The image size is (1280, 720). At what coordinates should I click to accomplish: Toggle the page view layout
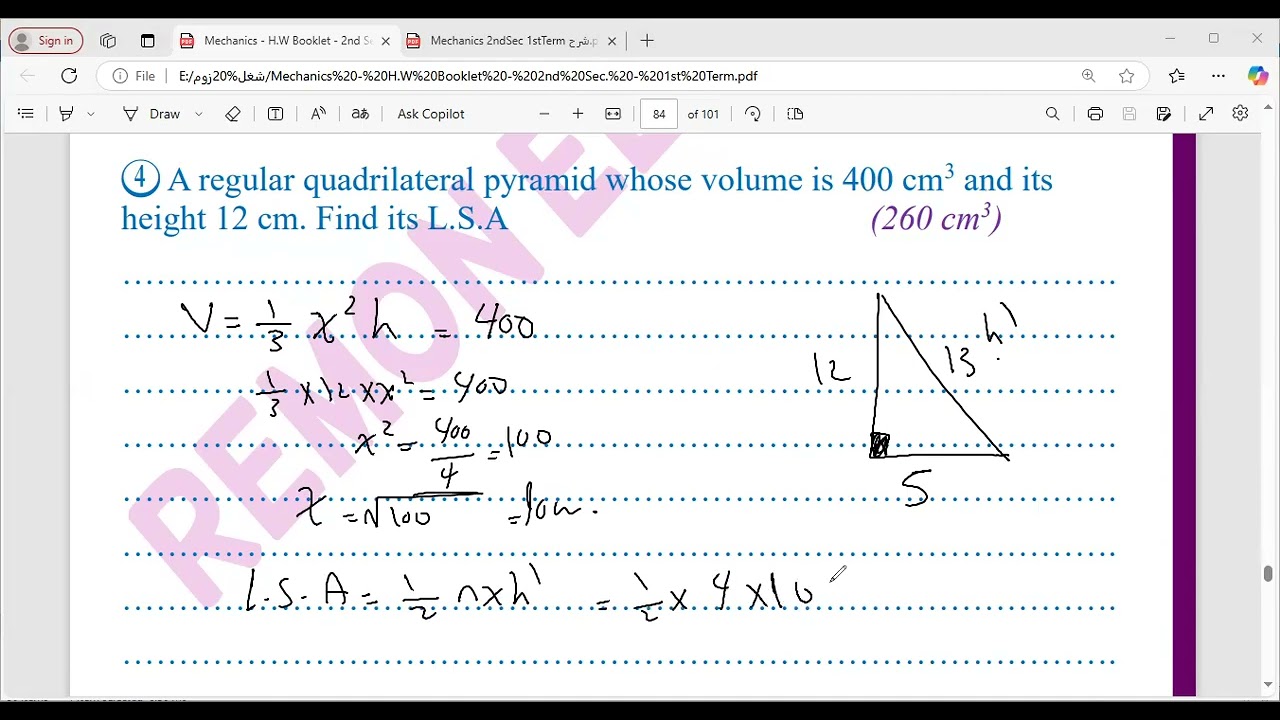(x=795, y=114)
